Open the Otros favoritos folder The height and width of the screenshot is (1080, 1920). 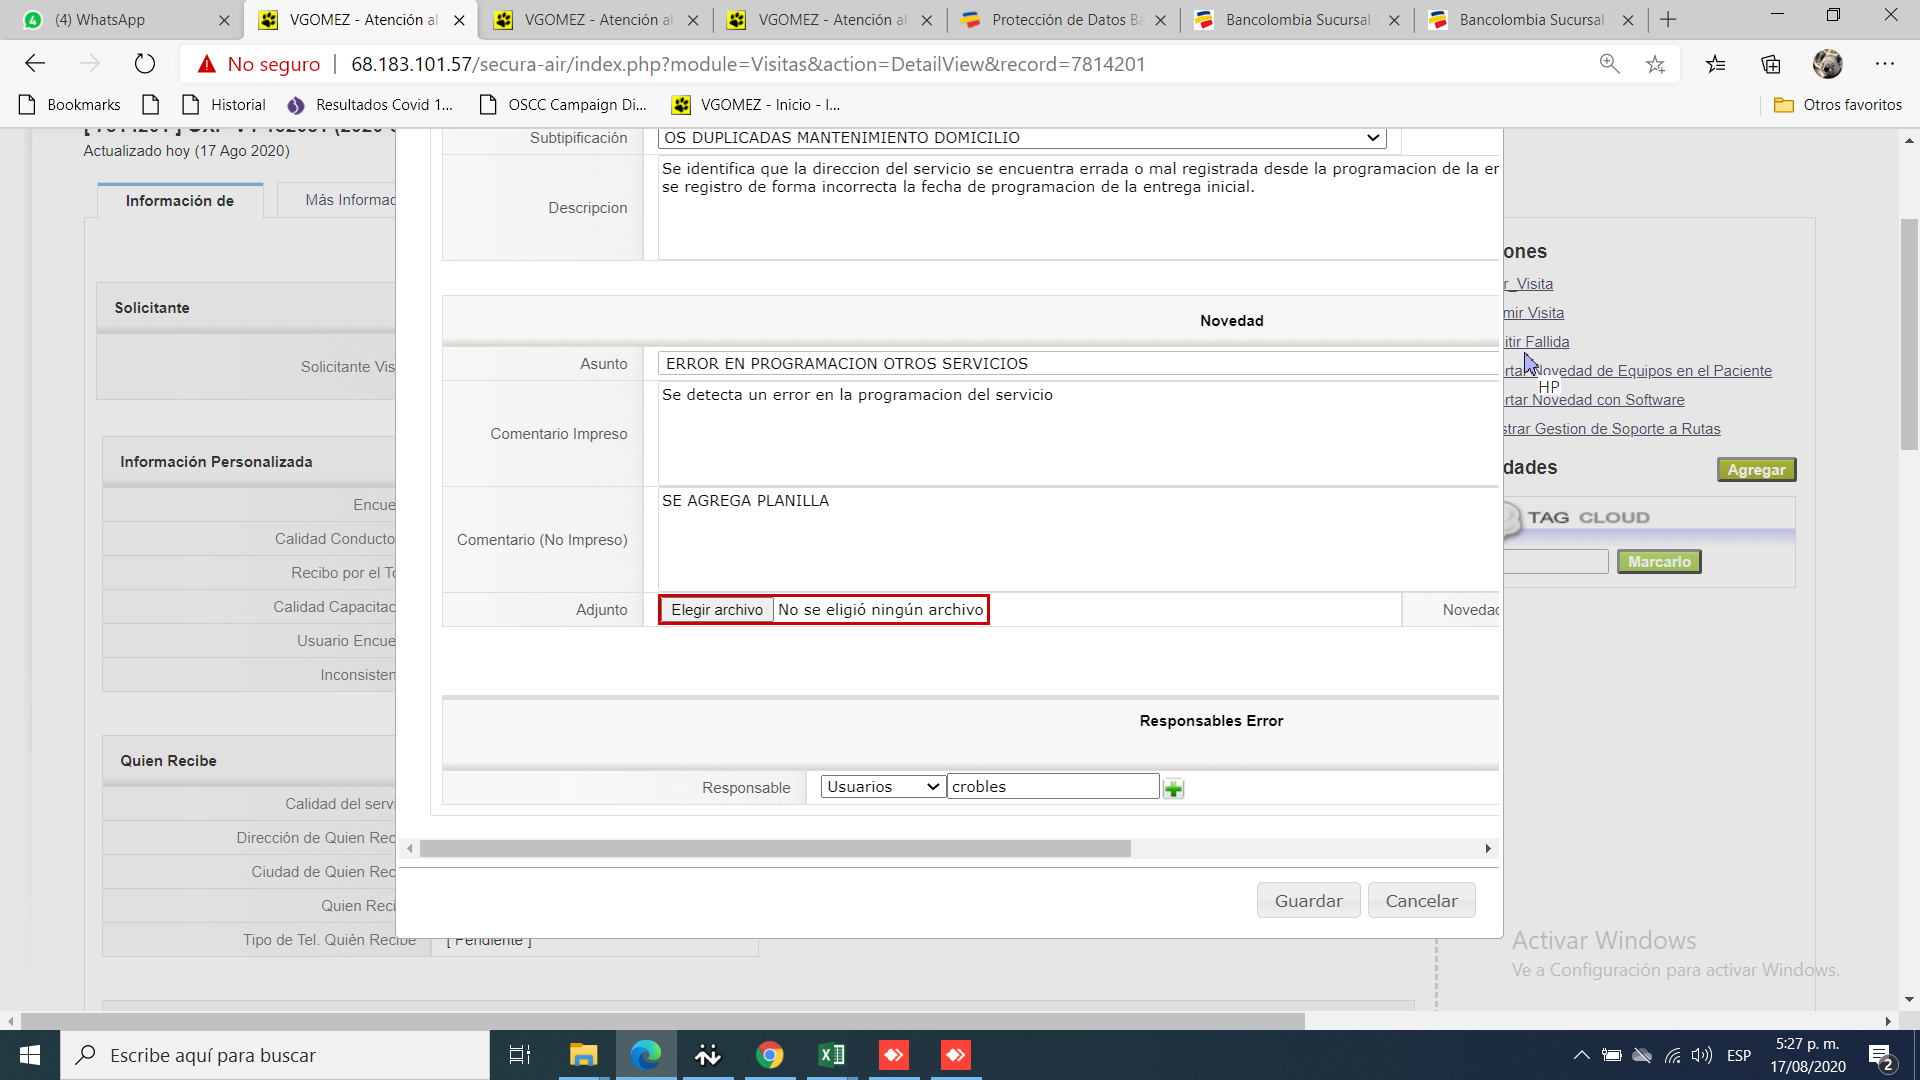pyautogui.click(x=1838, y=105)
